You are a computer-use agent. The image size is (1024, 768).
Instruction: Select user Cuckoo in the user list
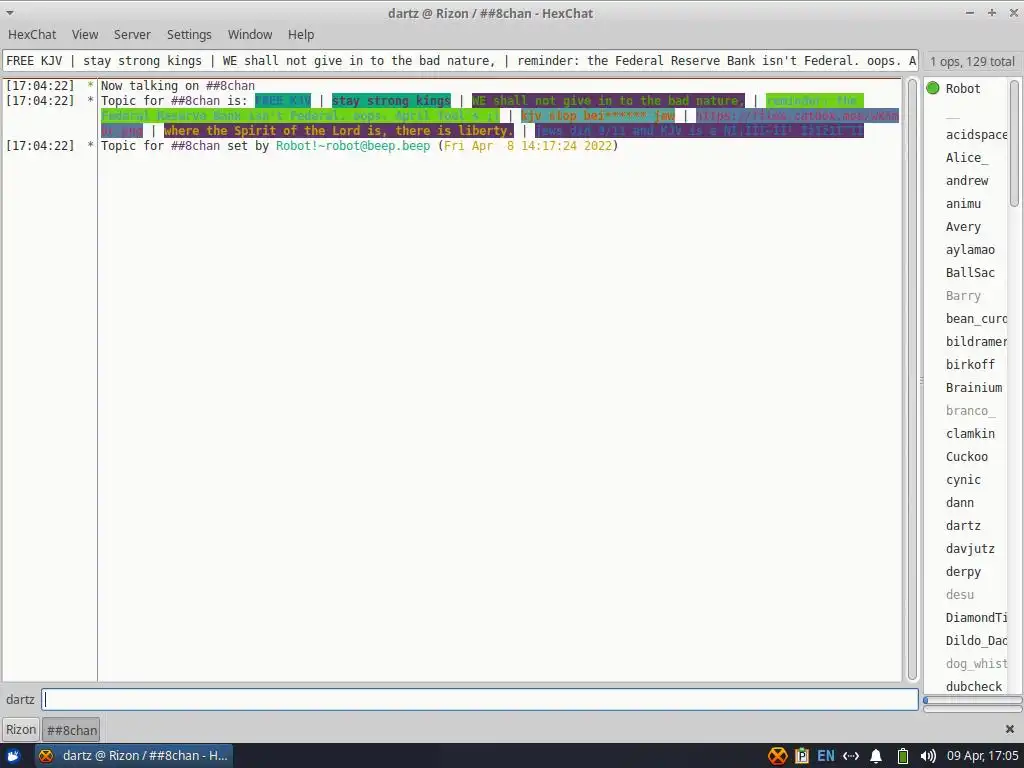[967, 456]
